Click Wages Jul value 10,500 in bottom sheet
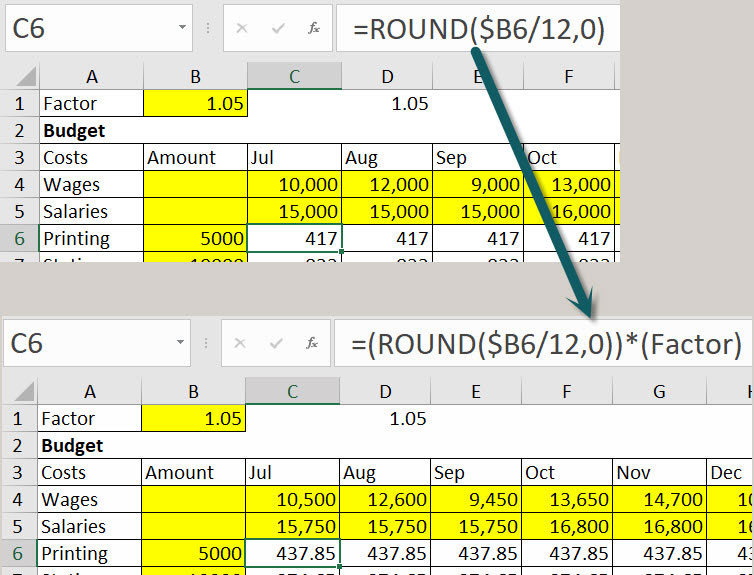The image size is (754, 575). pos(292,499)
